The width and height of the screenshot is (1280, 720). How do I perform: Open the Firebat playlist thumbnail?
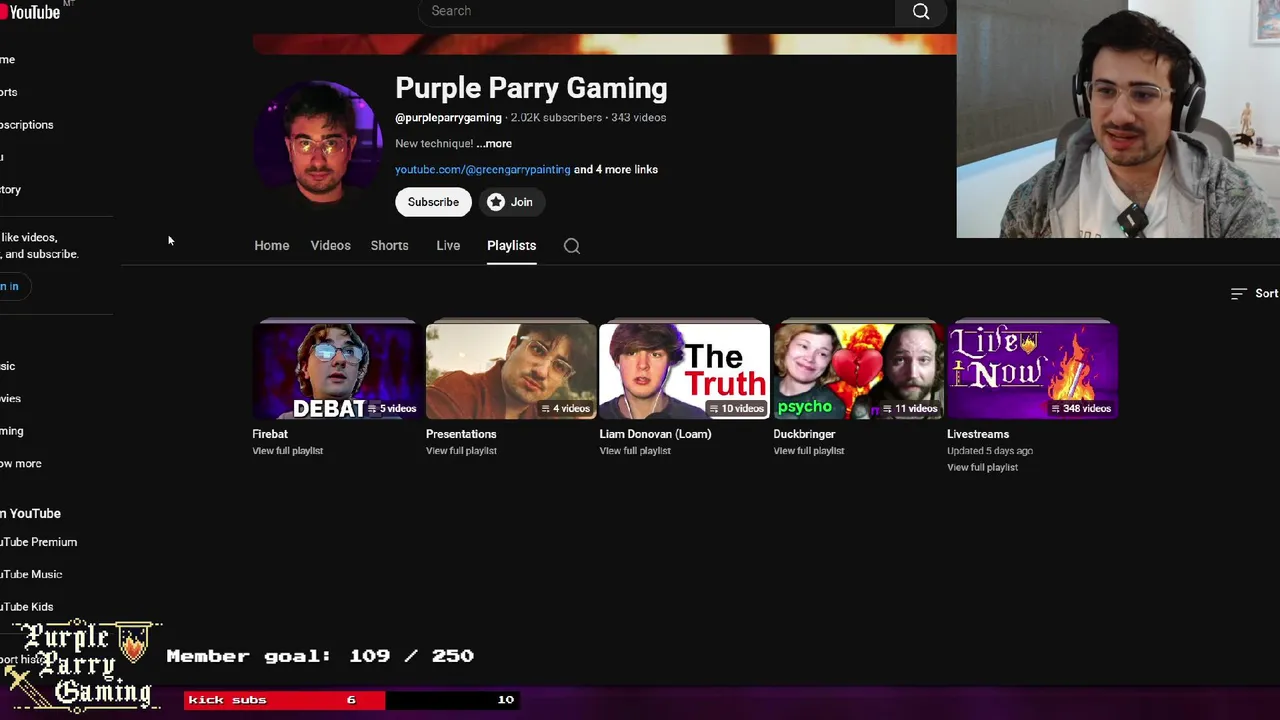click(x=337, y=371)
